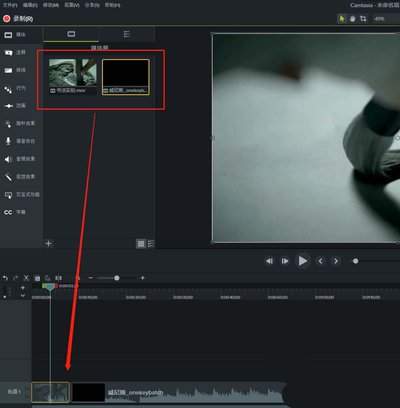400x408 pixels.
Task: Open the Share menu
Action: pyautogui.click(x=92, y=5)
